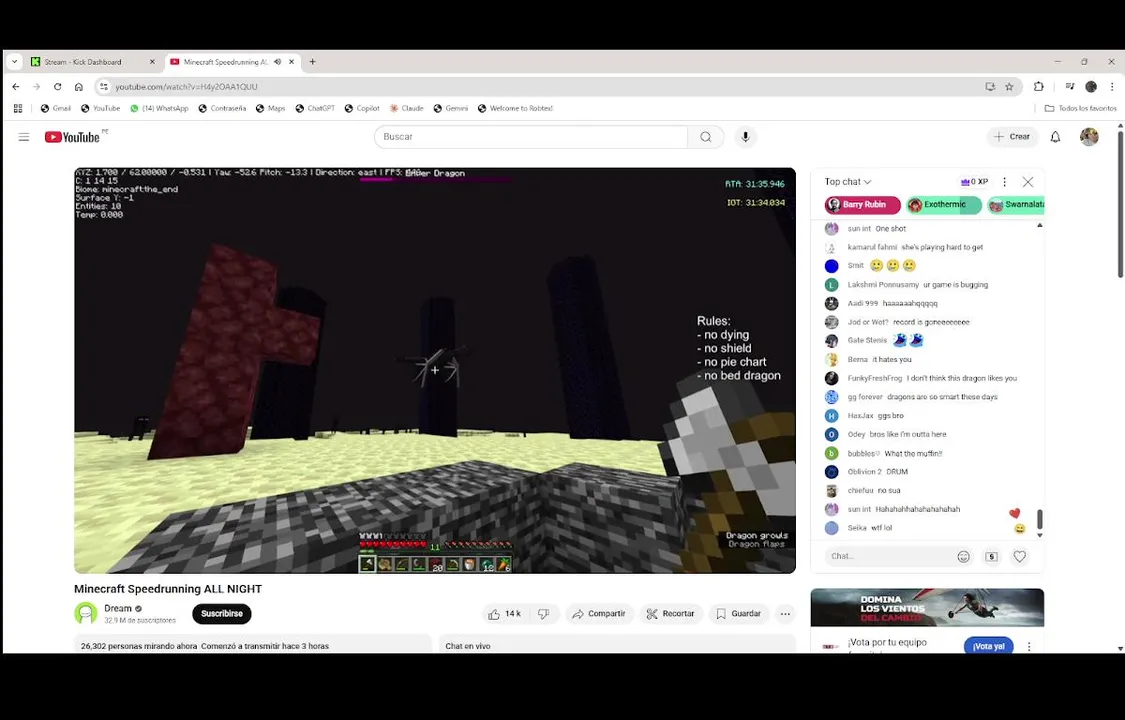Open Barry Rubin pinned chat chip

(x=862, y=205)
